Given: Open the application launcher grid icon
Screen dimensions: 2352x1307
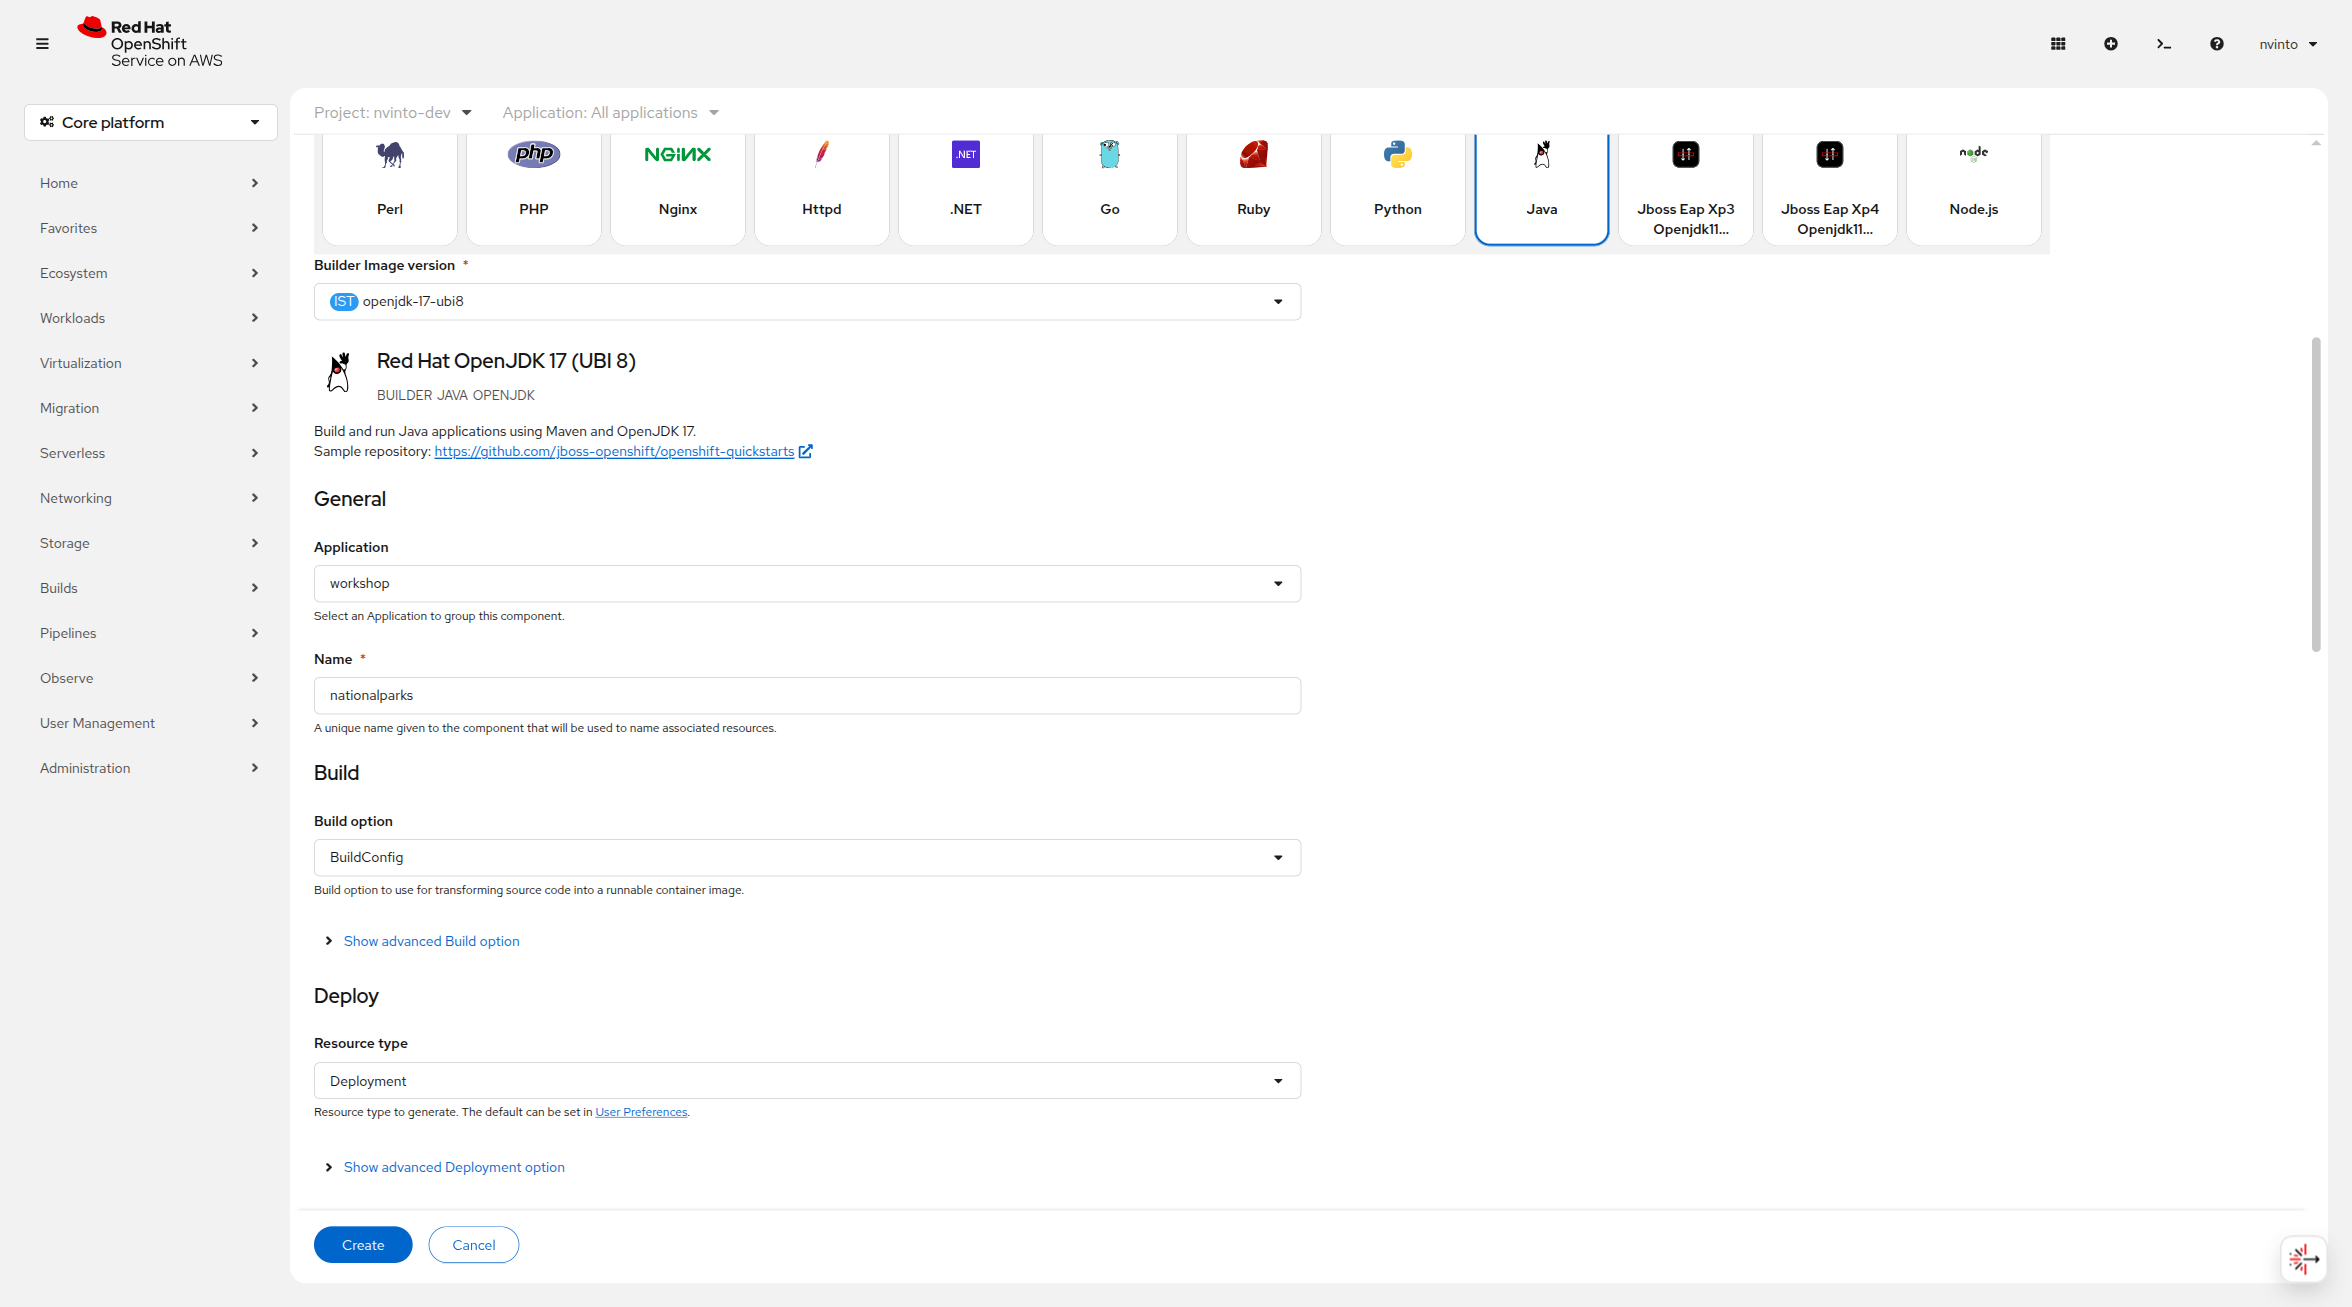Looking at the screenshot, I should click(2058, 44).
